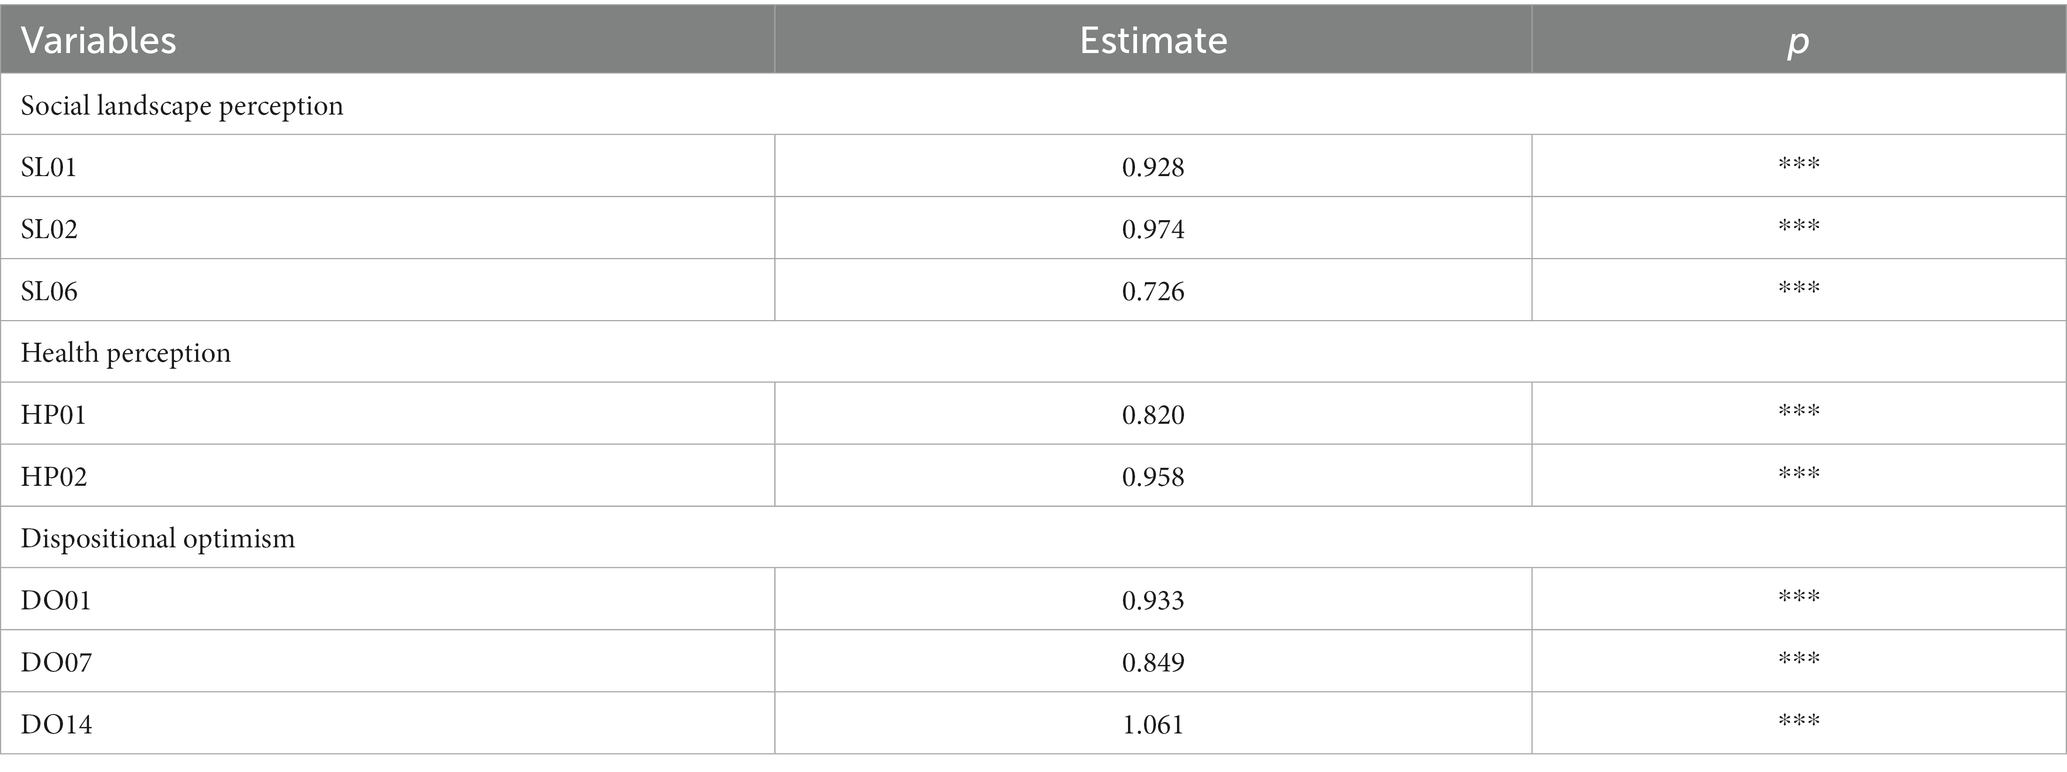The width and height of the screenshot is (2067, 772).
Task: Click the 1.061 estimate for DO14
Action: (1153, 724)
